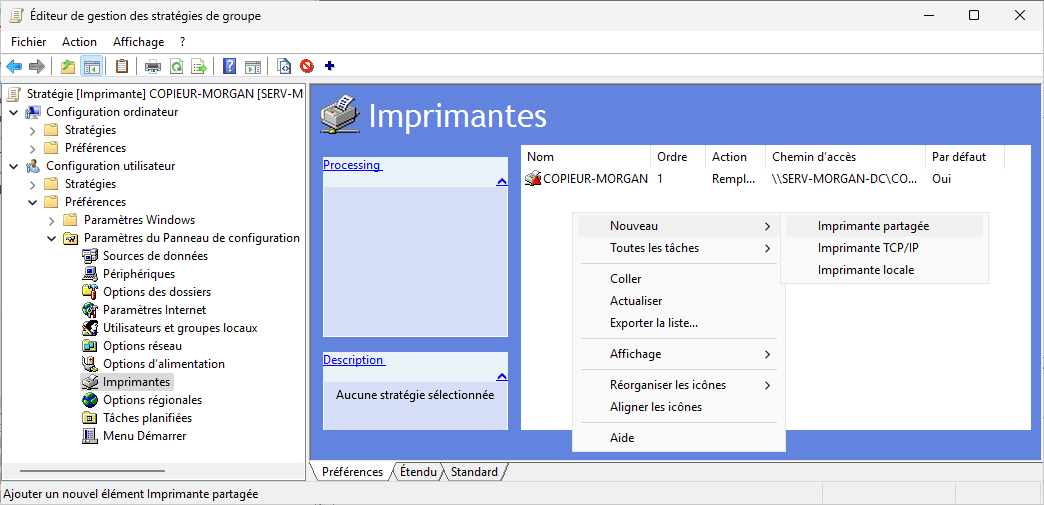This screenshot has width=1044, height=505.
Task: Choose Imprimante TCP/IP from submenu
Action: (867, 248)
